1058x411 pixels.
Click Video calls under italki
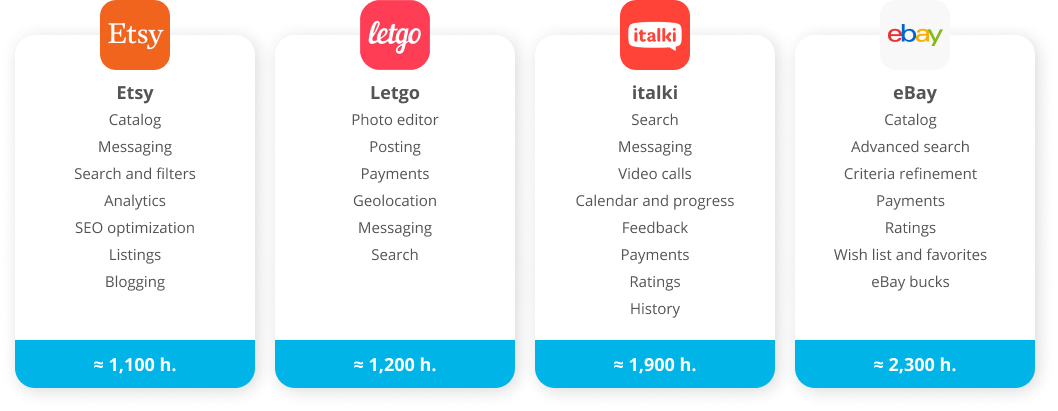[x=655, y=174]
